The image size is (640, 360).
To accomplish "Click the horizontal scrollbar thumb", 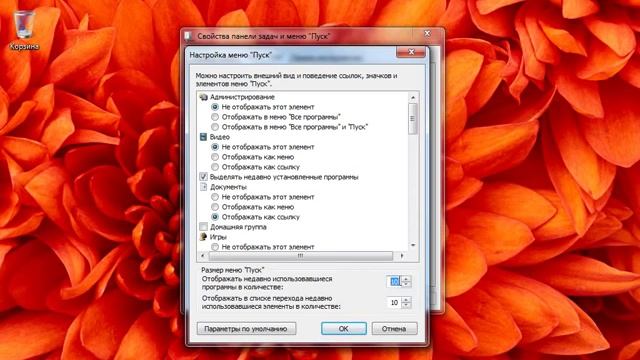I will [x=301, y=256].
